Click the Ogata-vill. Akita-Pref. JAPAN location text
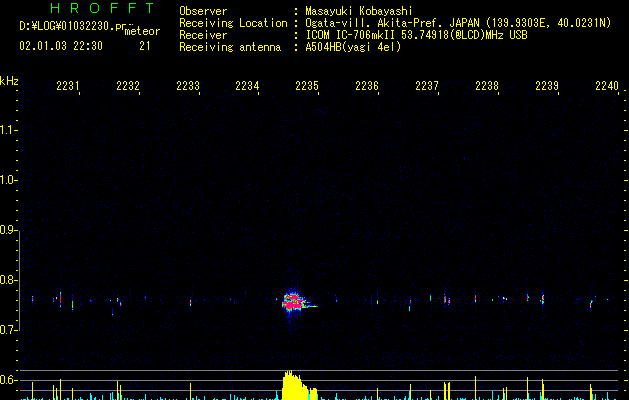This screenshot has height=400, width=629. tap(458, 23)
